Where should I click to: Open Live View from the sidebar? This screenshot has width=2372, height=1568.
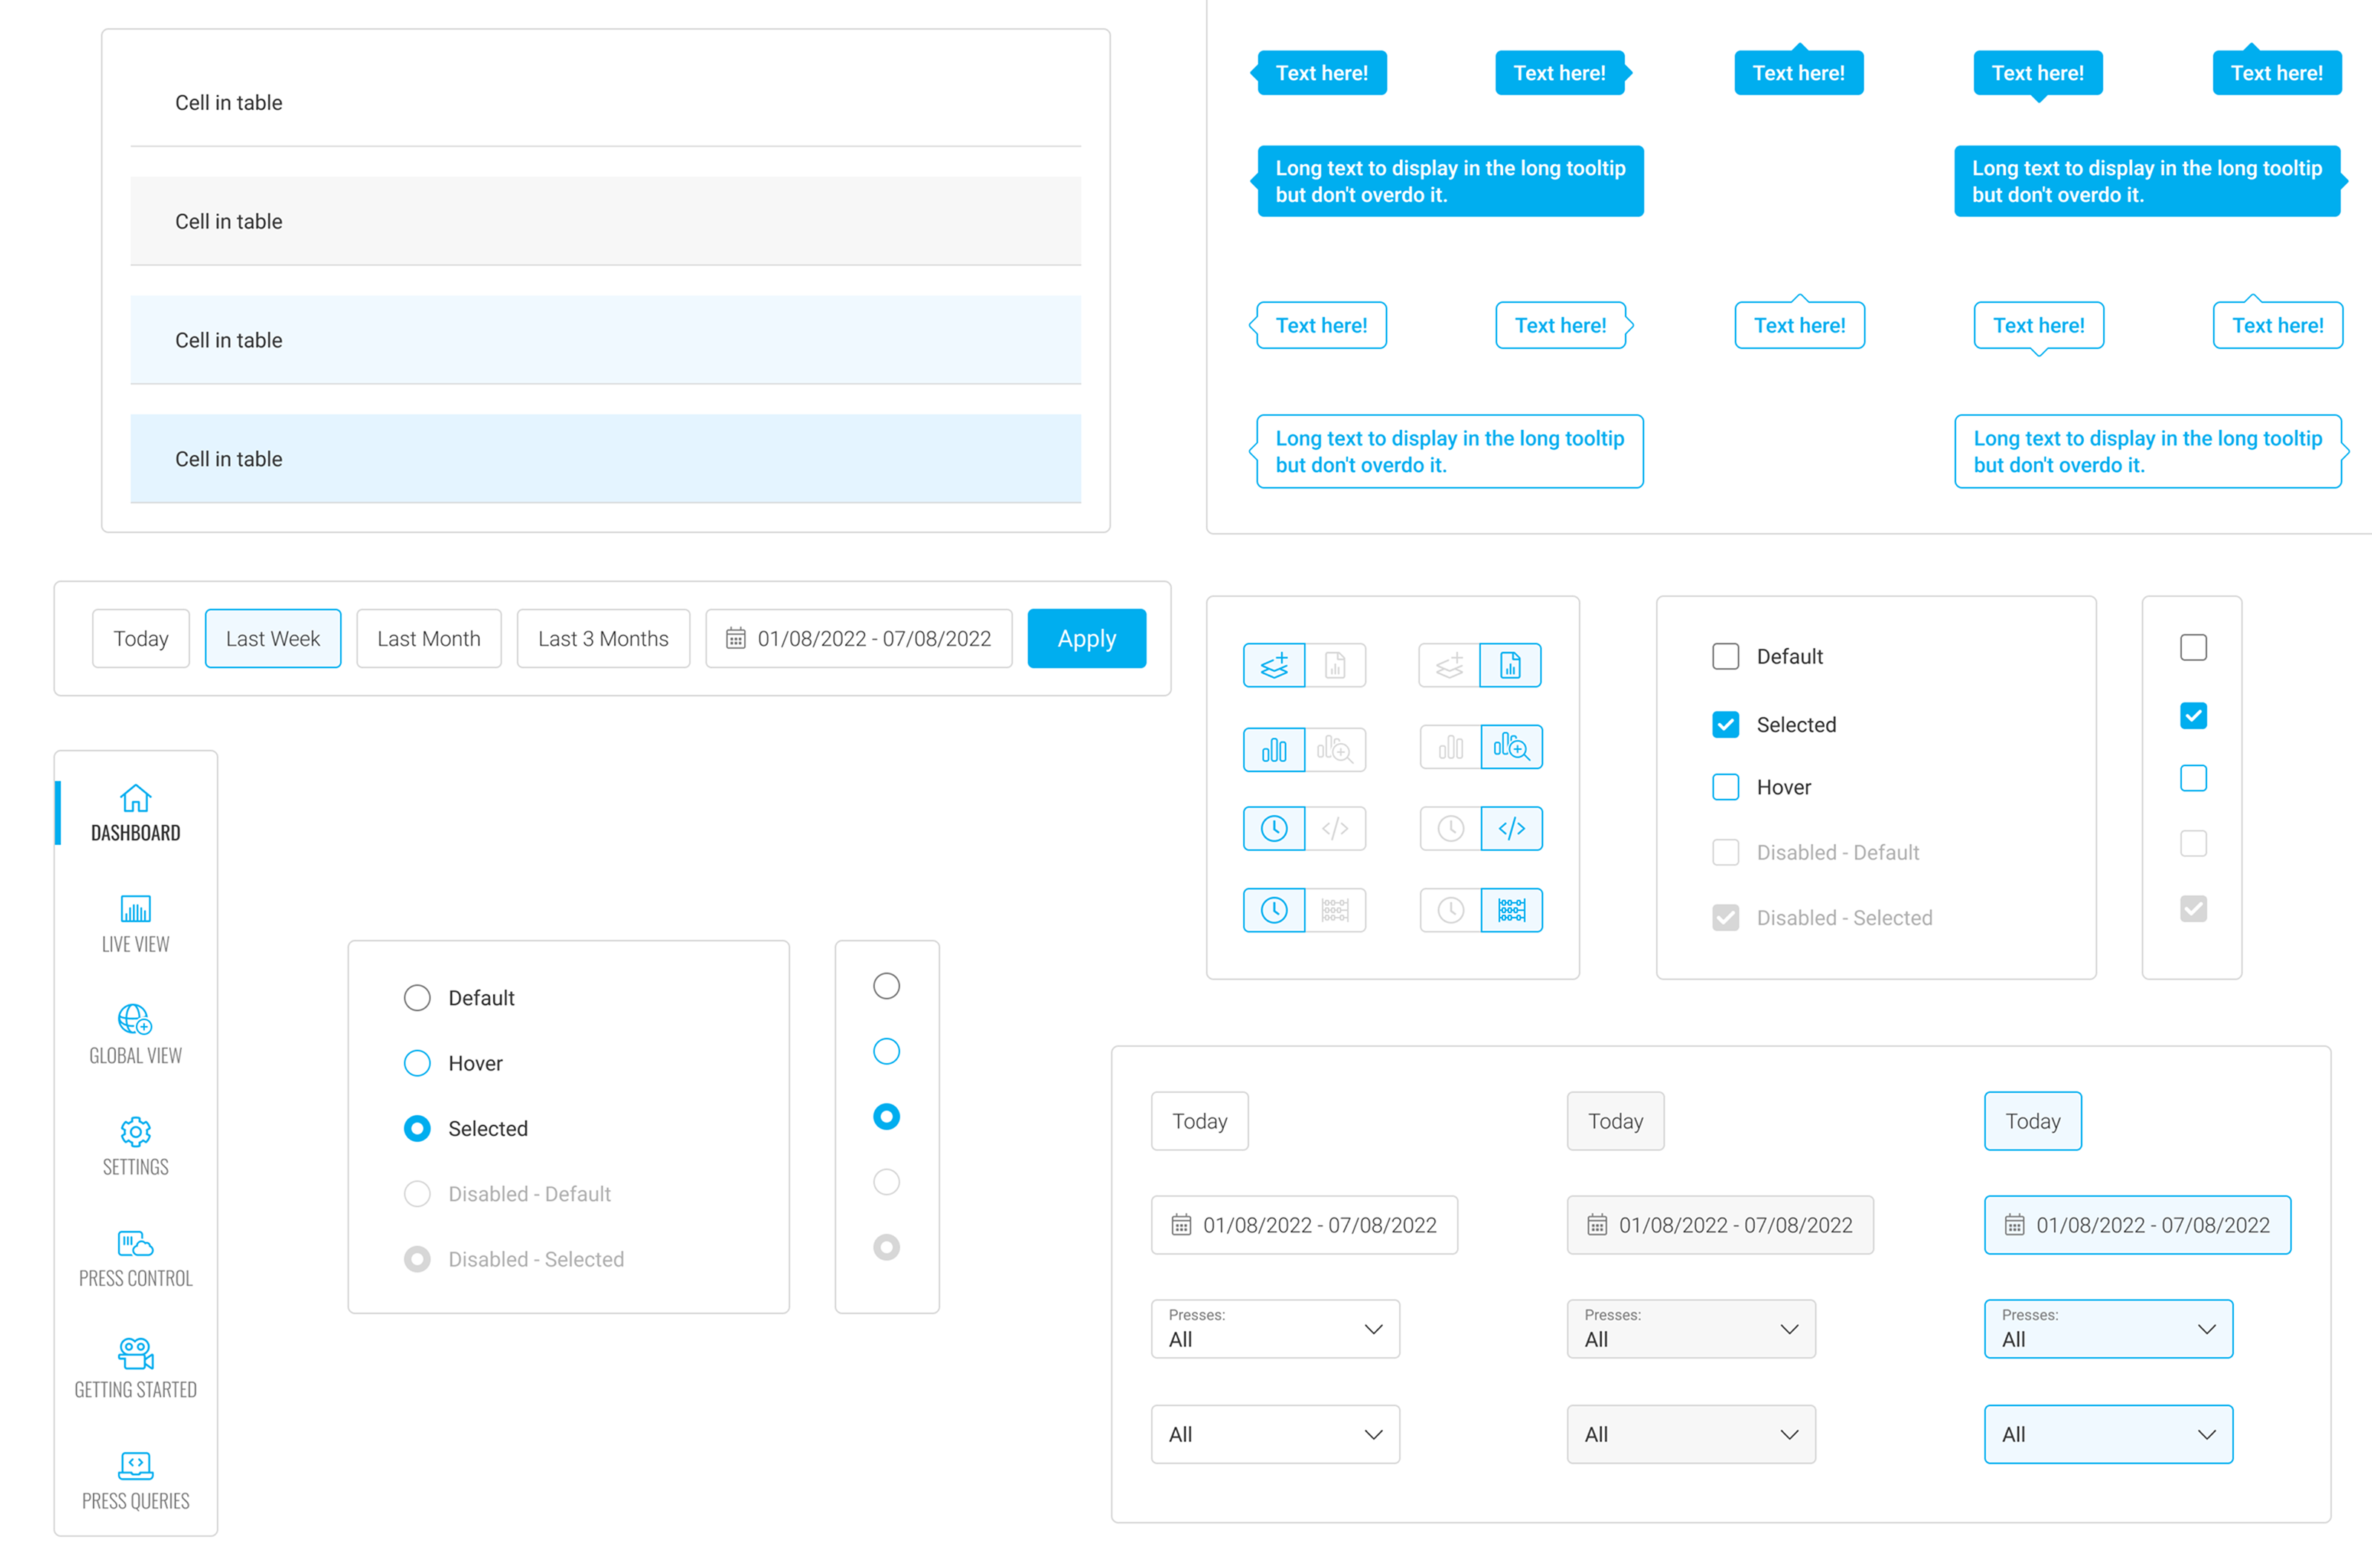coord(135,910)
